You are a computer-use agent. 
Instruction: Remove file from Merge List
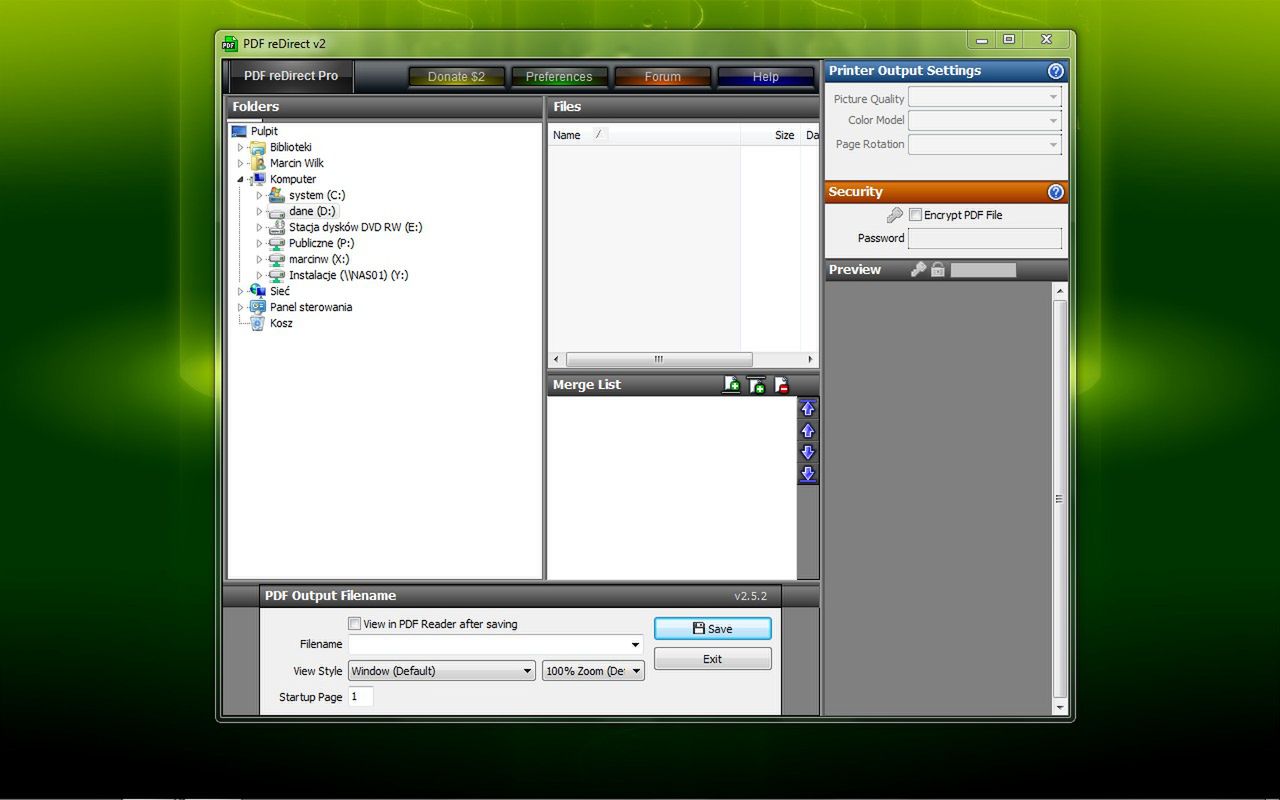(782, 385)
